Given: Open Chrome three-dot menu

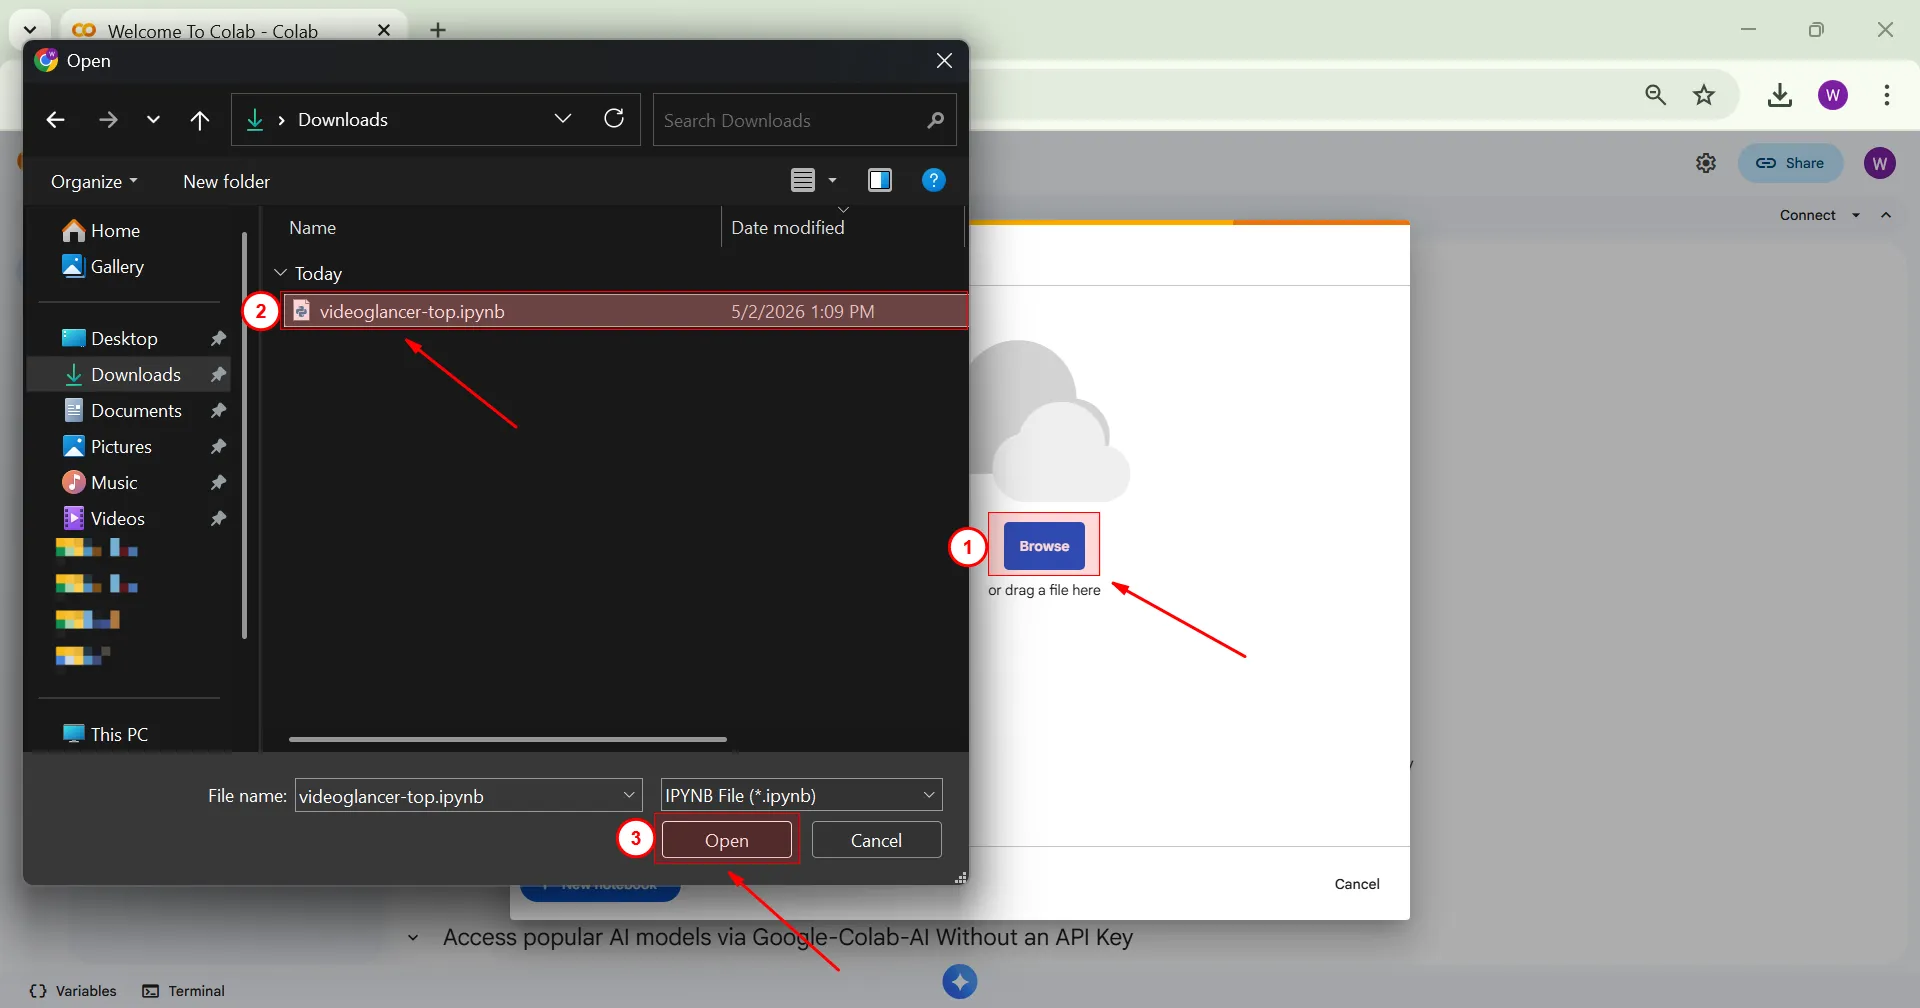Looking at the screenshot, I should 1887,95.
